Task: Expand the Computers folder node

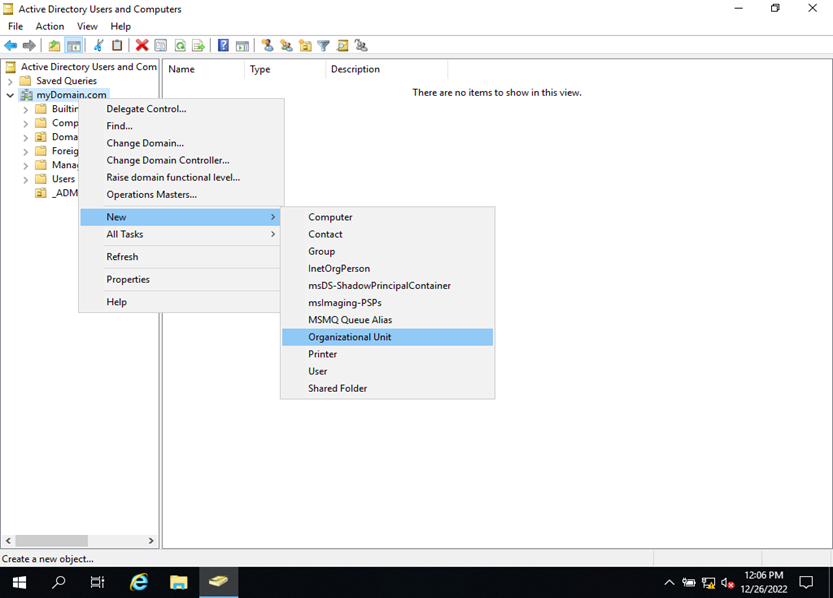Action: pyautogui.click(x=26, y=124)
